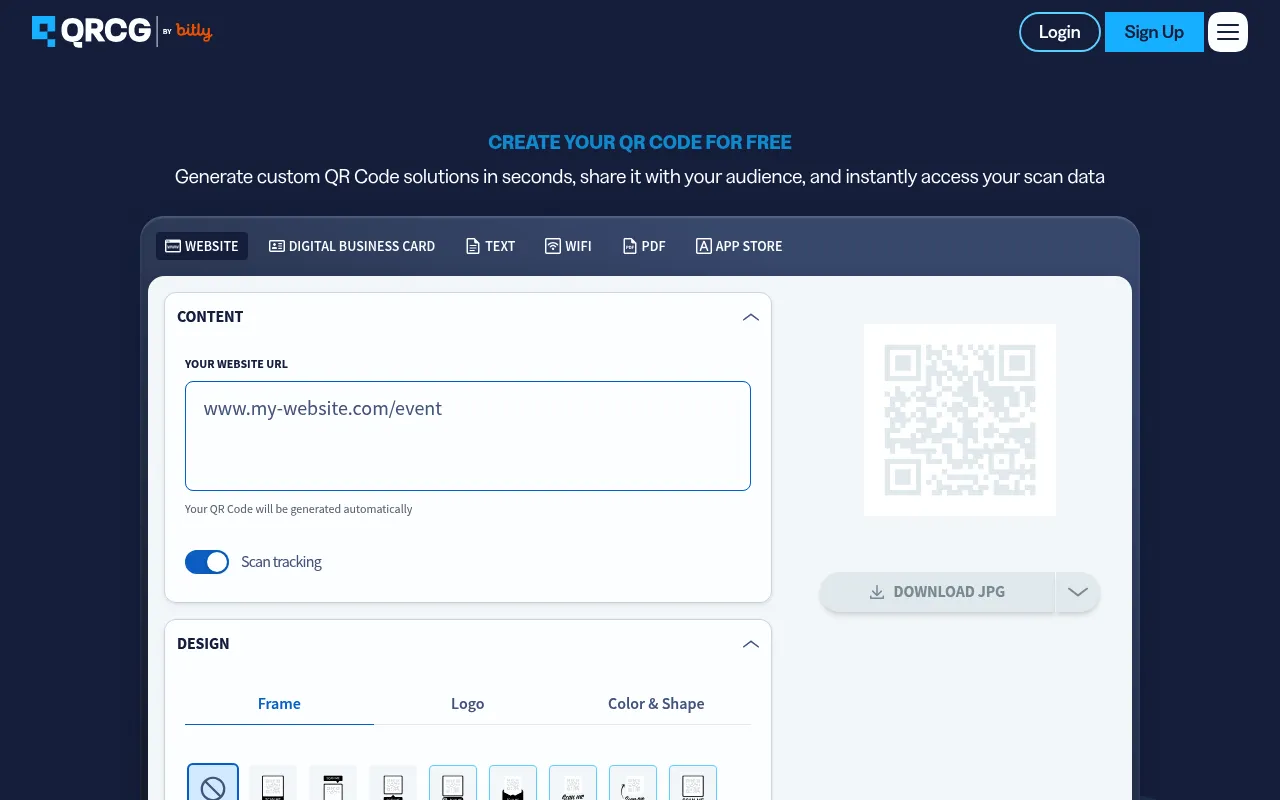
Task: Open the Logo design tab
Action: pyautogui.click(x=467, y=704)
